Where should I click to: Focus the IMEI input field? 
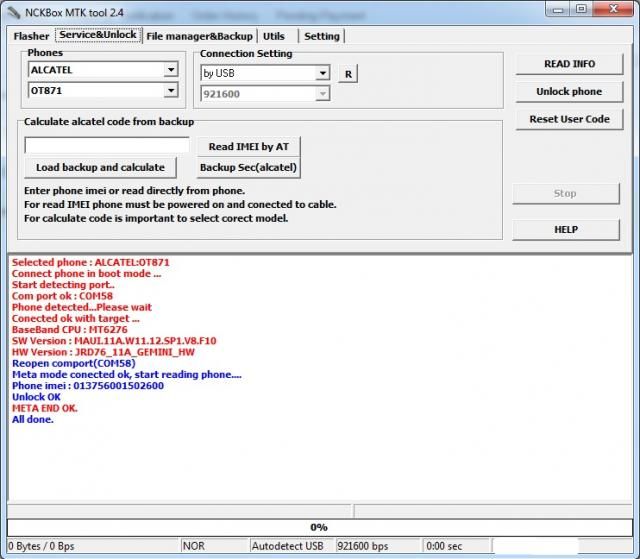tap(107, 146)
